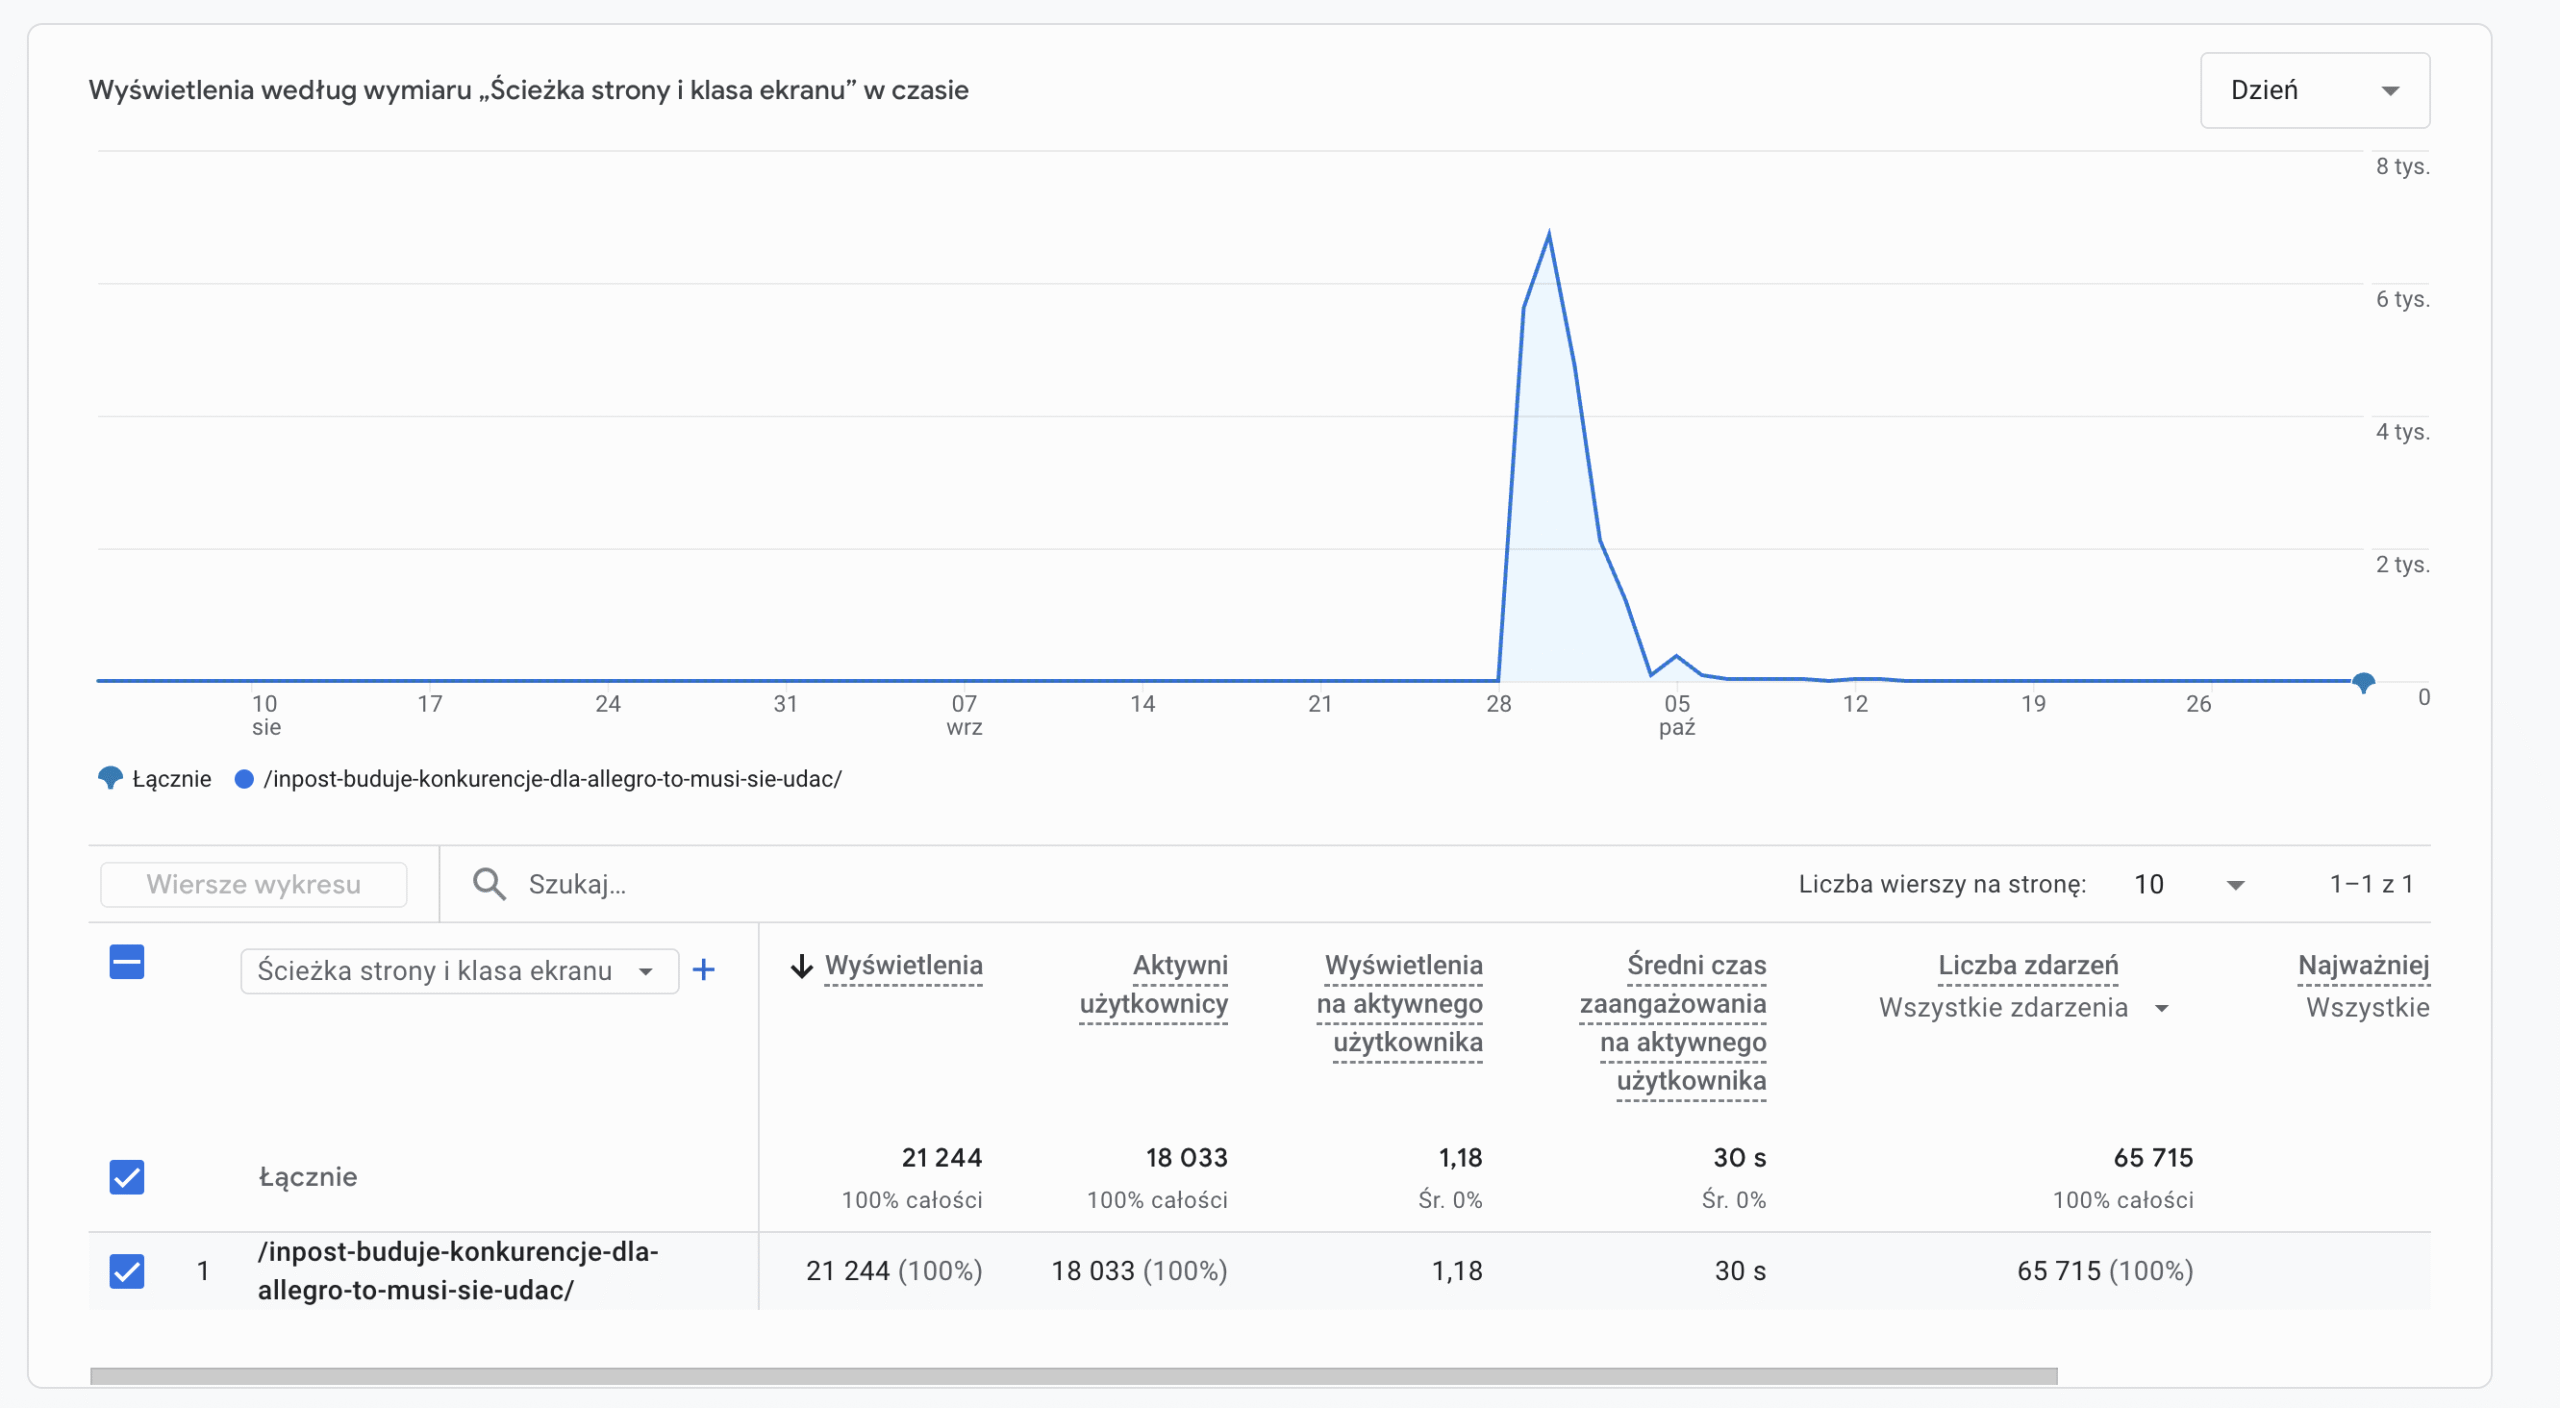Click the Łącznie legend marker icon
This screenshot has width=2560, height=1408.
click(x=110, y=778)
